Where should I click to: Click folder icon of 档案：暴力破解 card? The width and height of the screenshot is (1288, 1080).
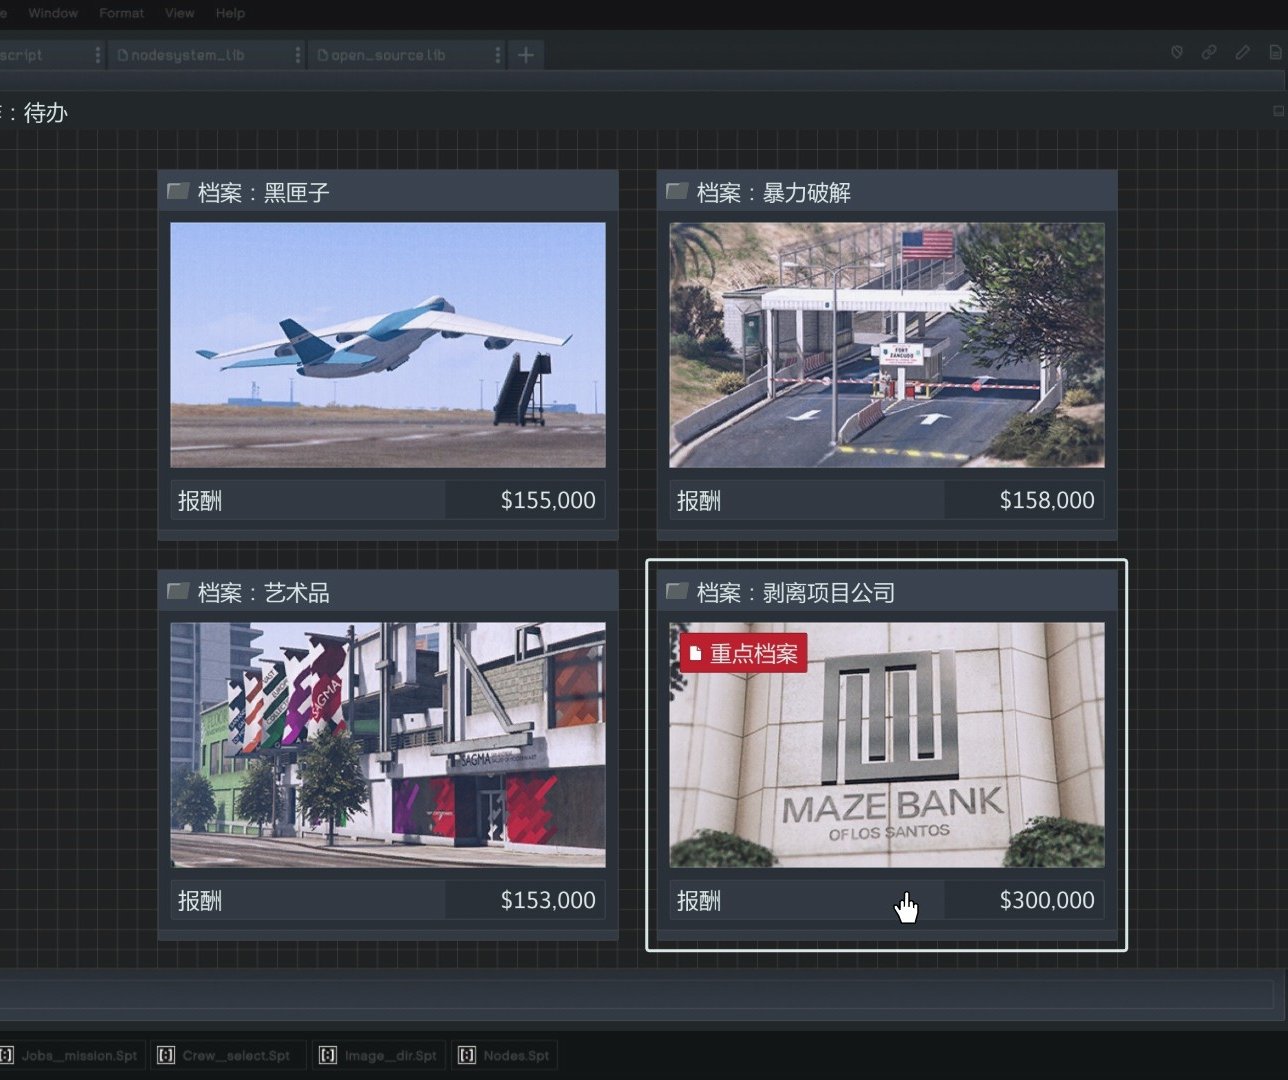point(677,191)
